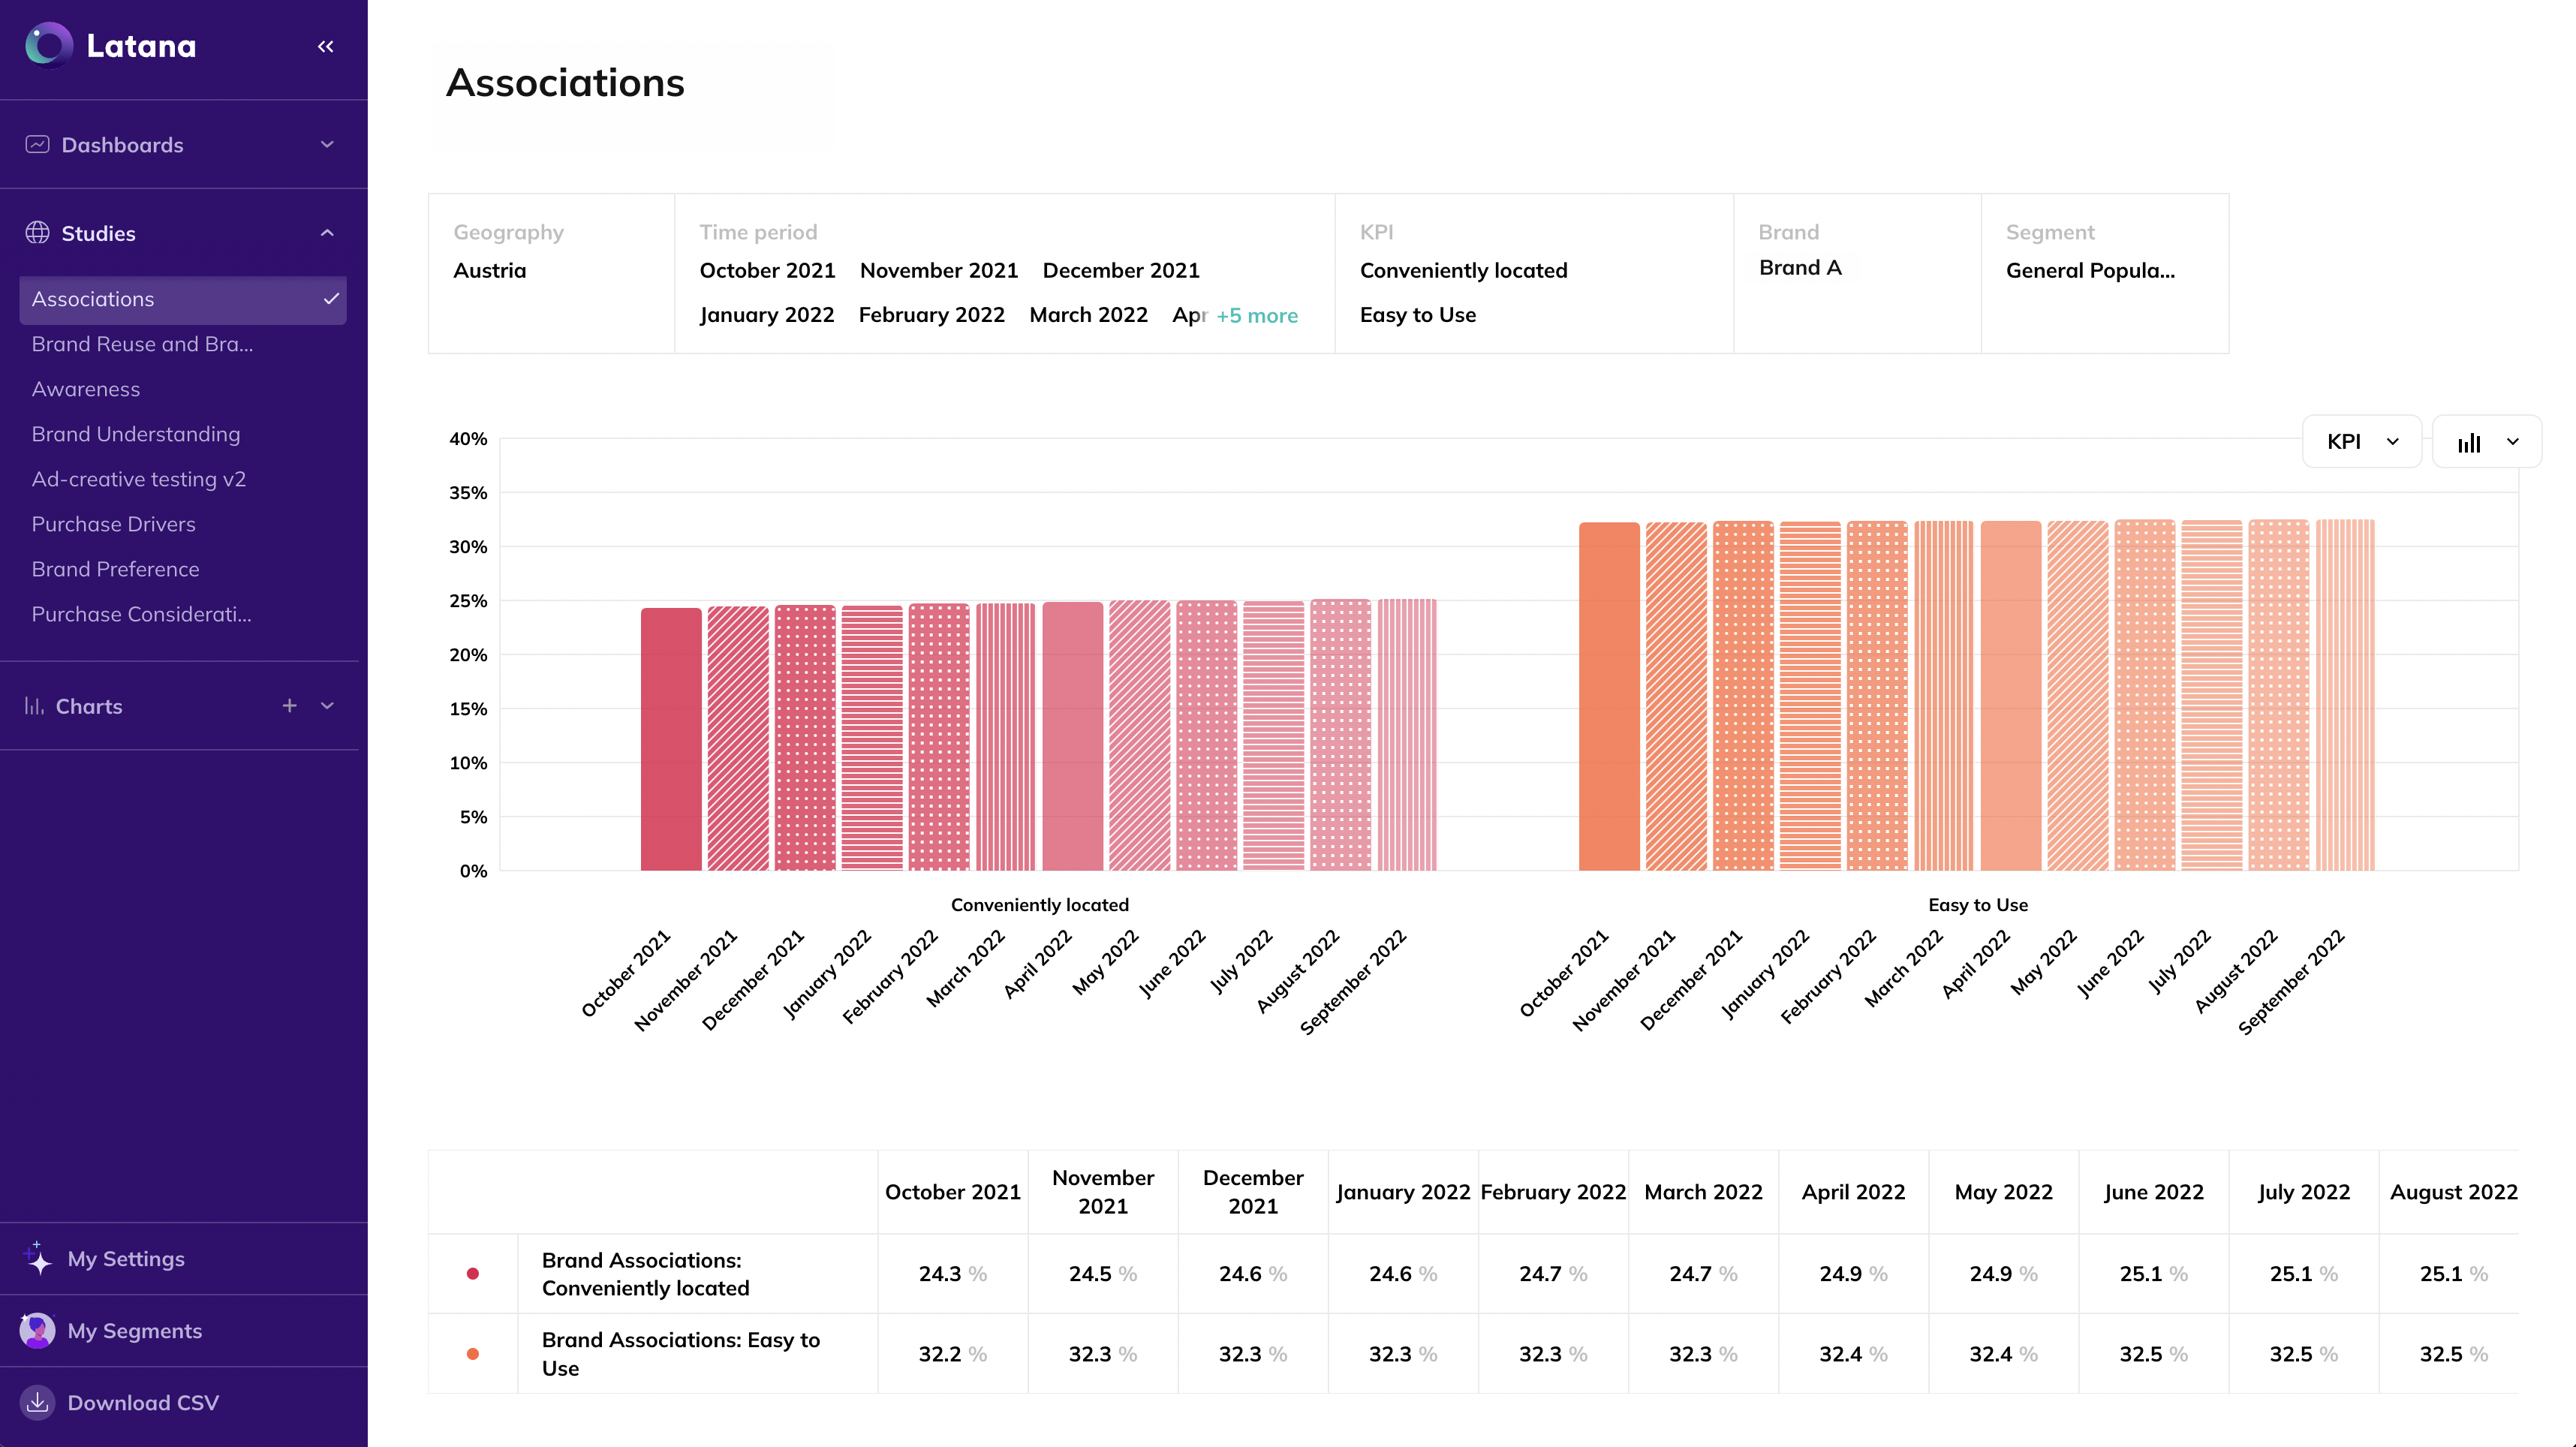The image size is (2576, 1447).
Task: Select Purchase Drivers in sidebar
Action: tap(113, 524)
